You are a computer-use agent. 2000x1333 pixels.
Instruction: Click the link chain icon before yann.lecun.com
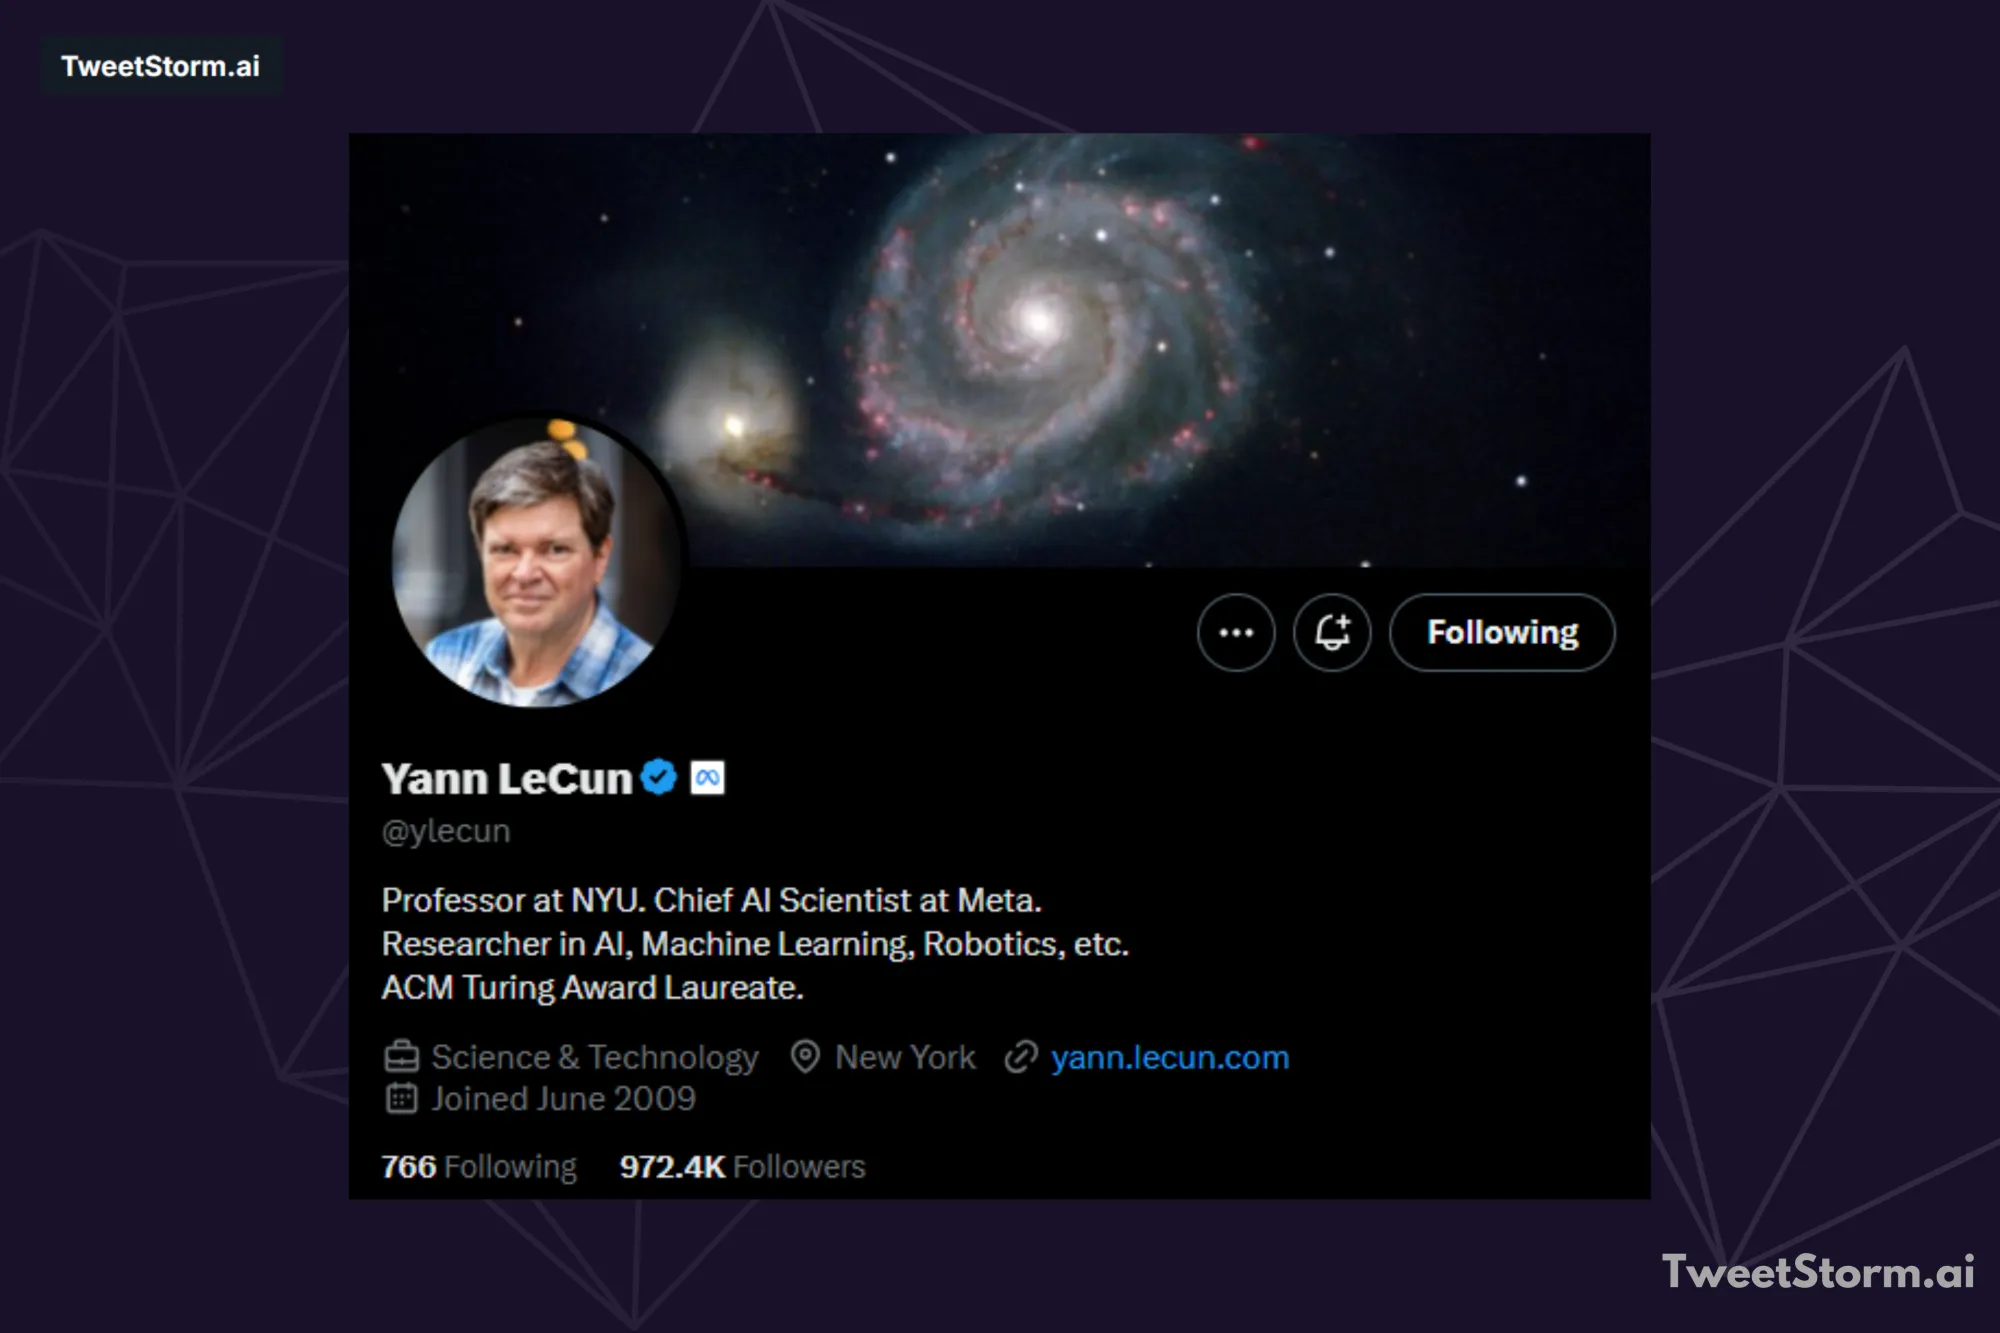[x=1021, y=1057]
